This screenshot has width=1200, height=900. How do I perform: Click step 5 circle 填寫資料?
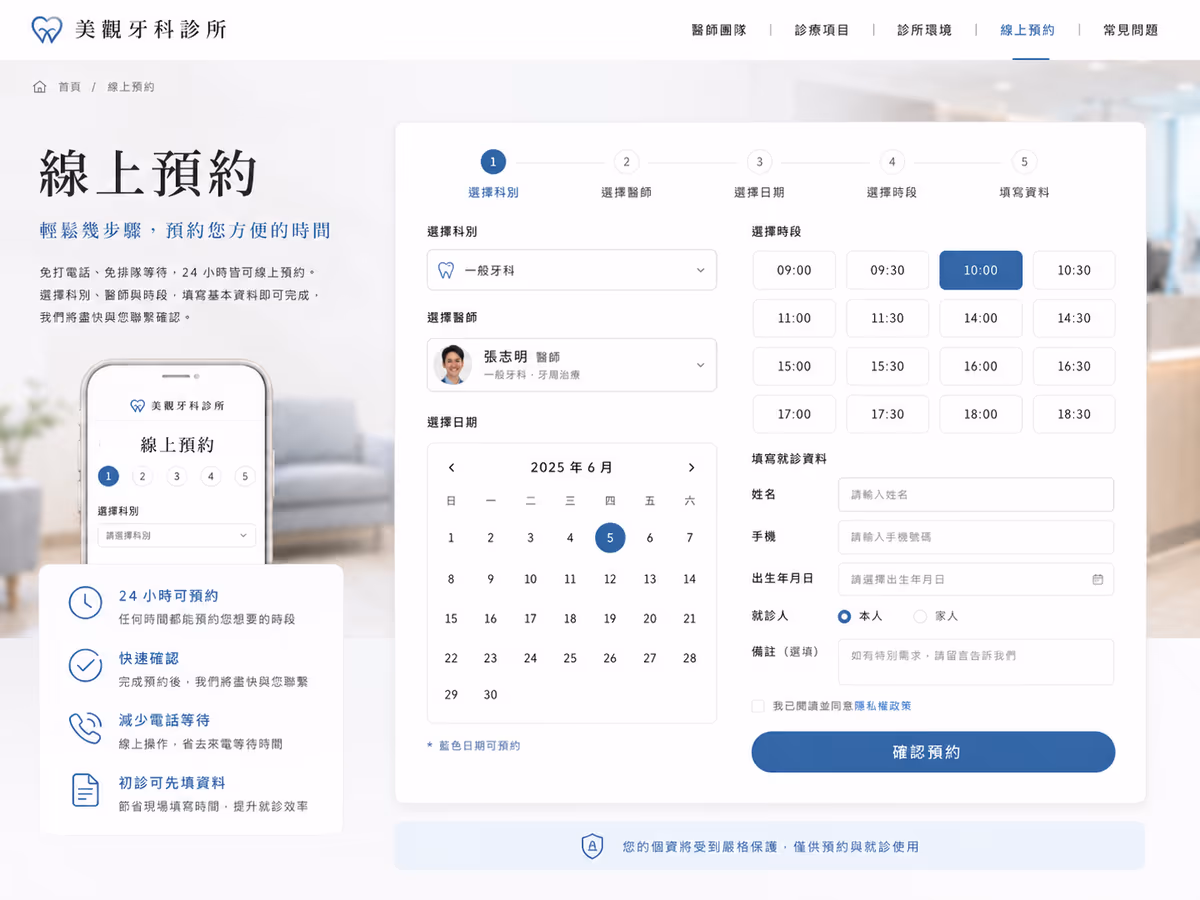point(1024,162)
